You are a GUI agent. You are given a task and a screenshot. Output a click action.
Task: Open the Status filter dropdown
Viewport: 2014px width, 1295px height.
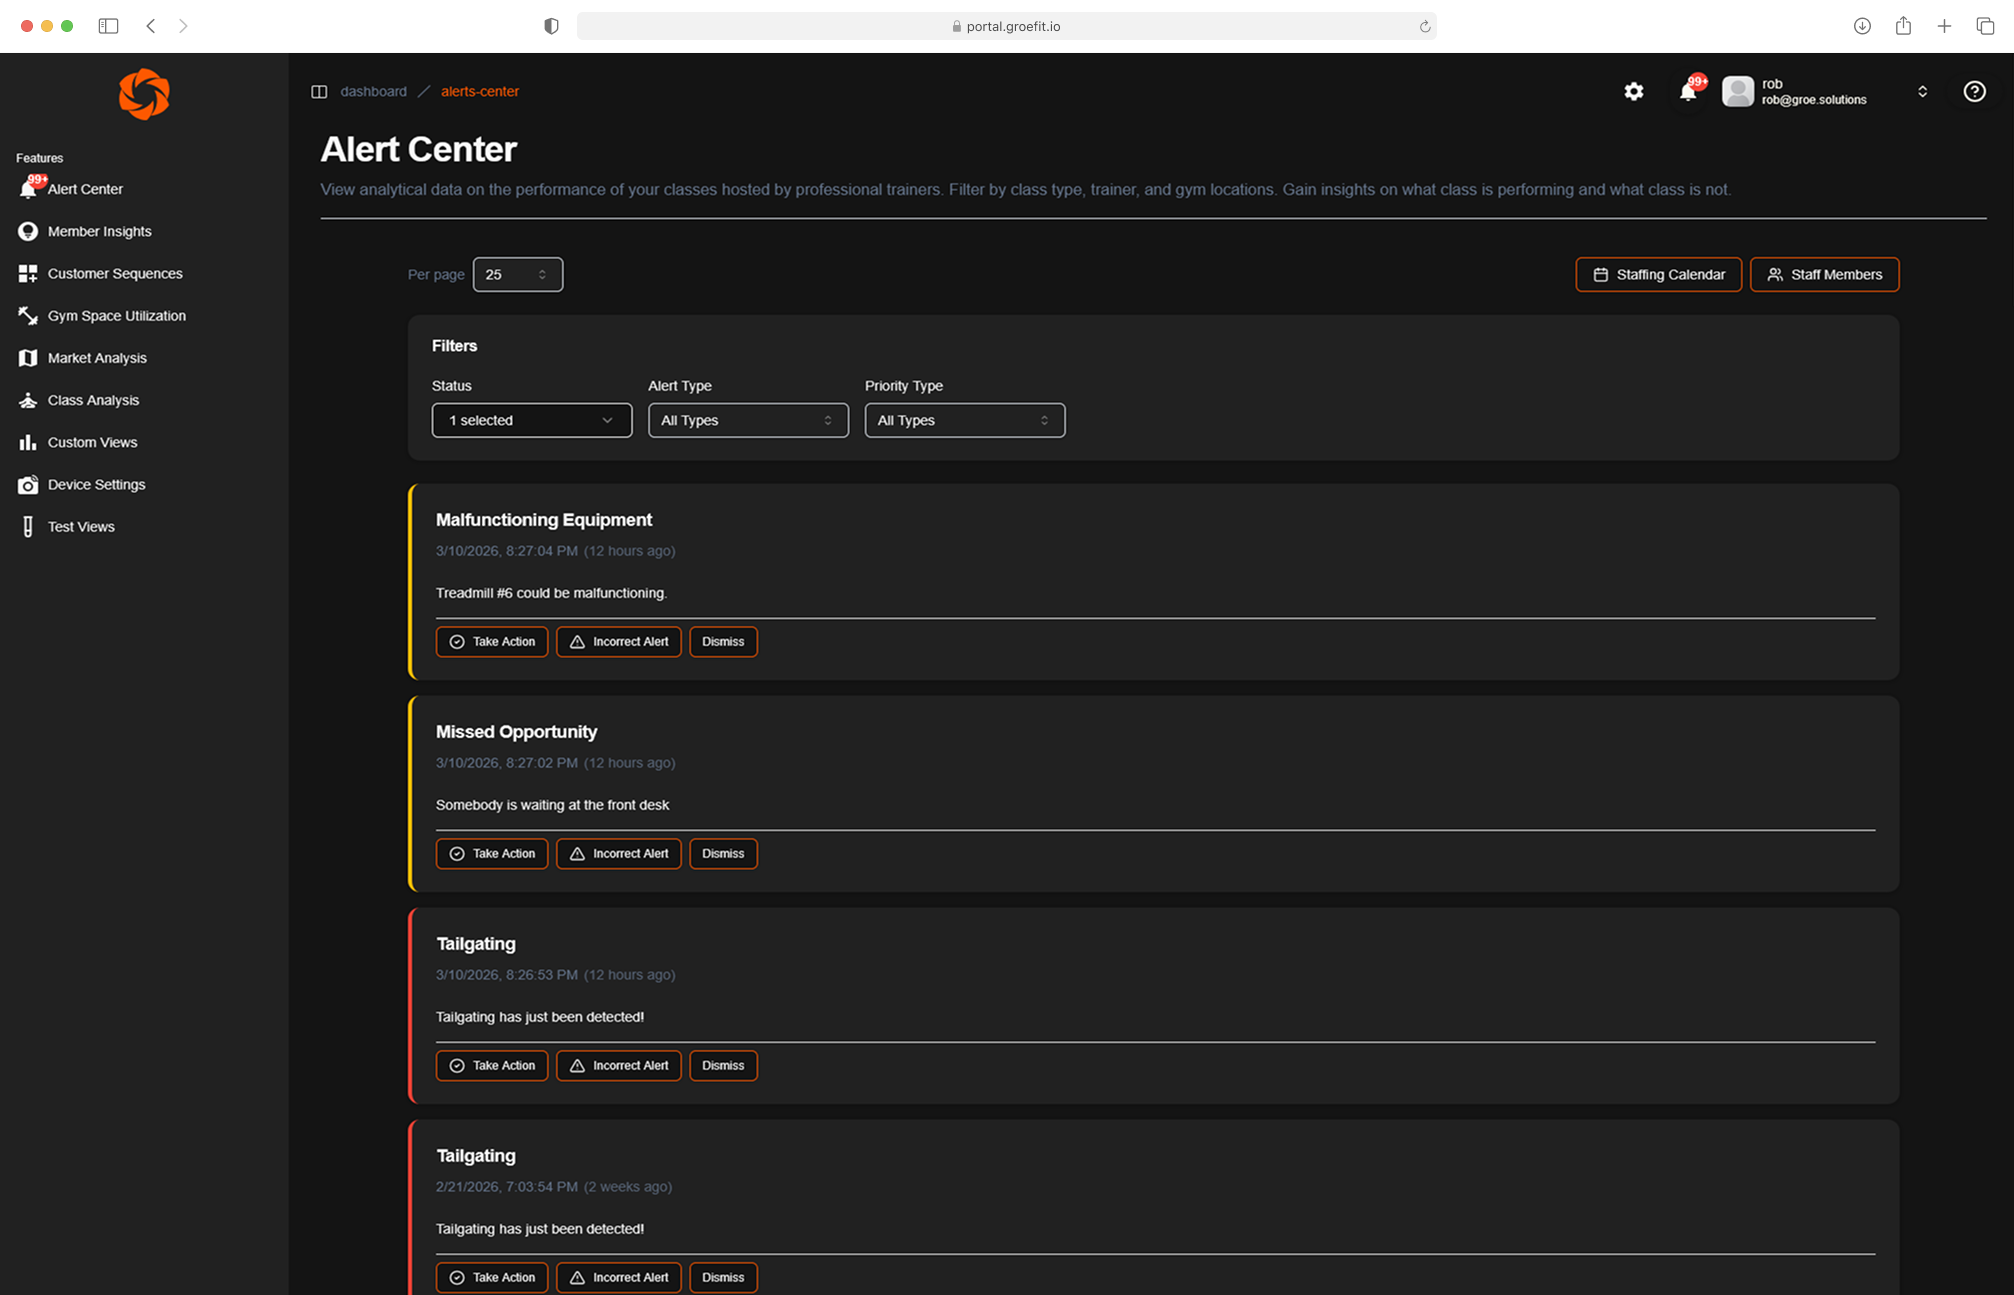(x=531, y=420)
